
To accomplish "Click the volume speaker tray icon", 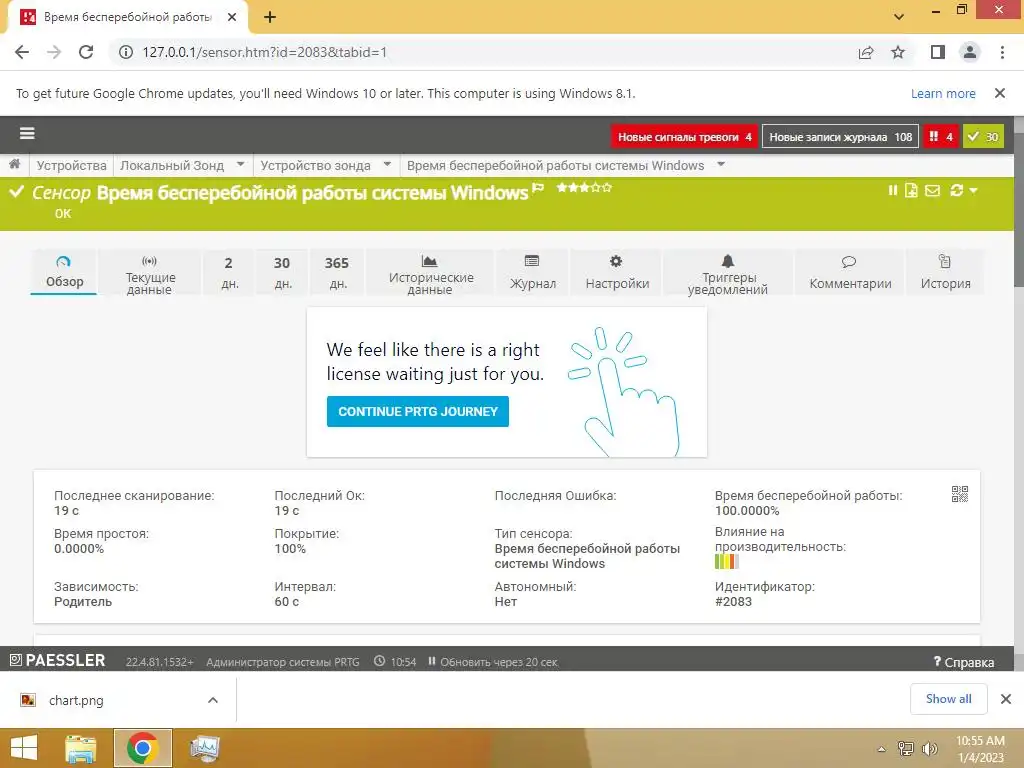I will pos(929,749).
